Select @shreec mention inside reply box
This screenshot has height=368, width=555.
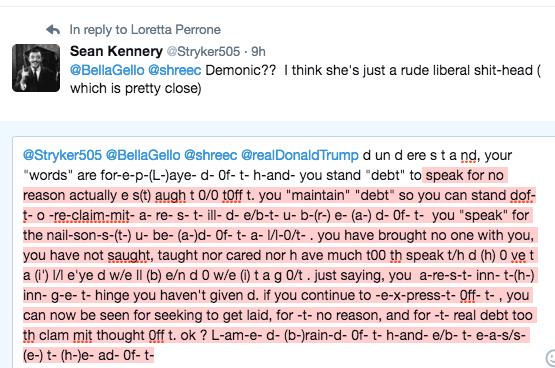point(211,155)
